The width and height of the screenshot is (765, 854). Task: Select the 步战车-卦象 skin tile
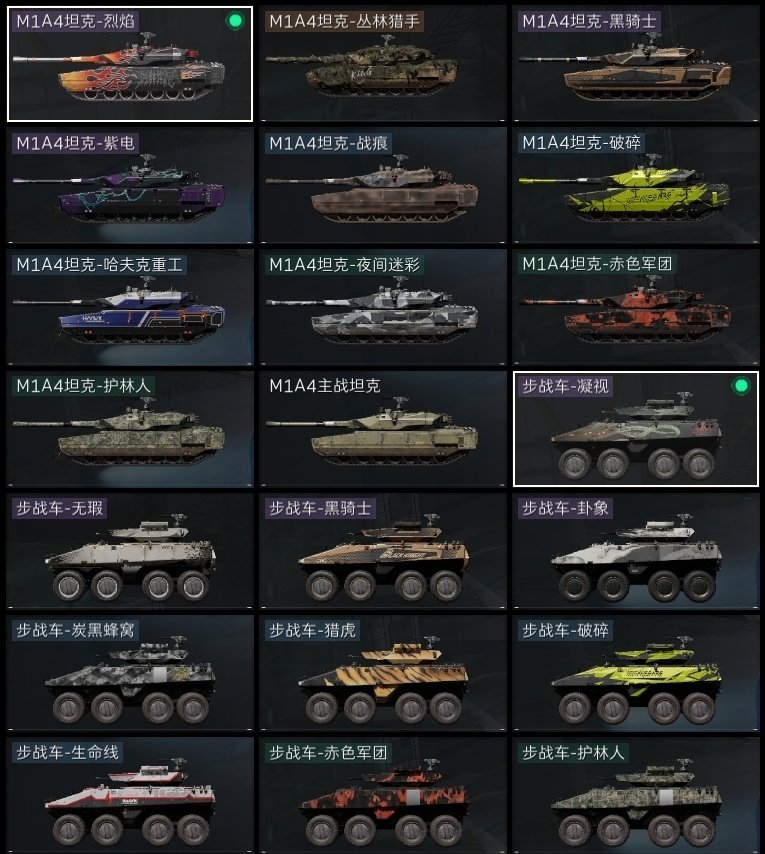pyautogui.click(x=635, y=551)
